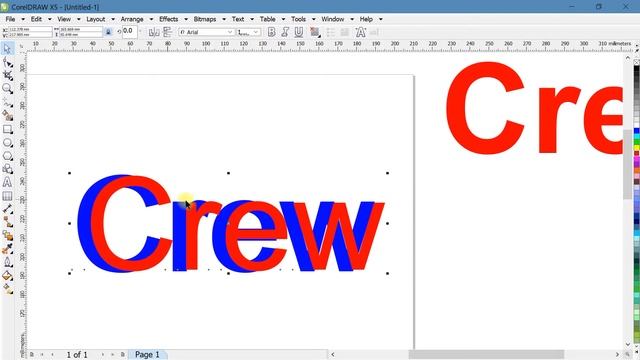The width and height of the screenshot is (640, 360).
Task: Click the object width field
Action: (x=81, y=30)
